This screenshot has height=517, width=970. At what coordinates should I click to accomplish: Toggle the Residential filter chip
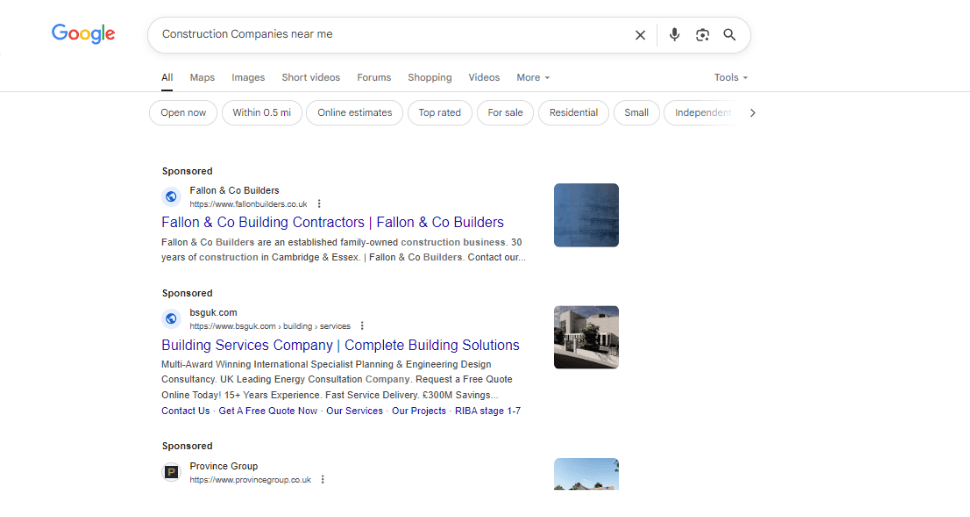point(573,113)
